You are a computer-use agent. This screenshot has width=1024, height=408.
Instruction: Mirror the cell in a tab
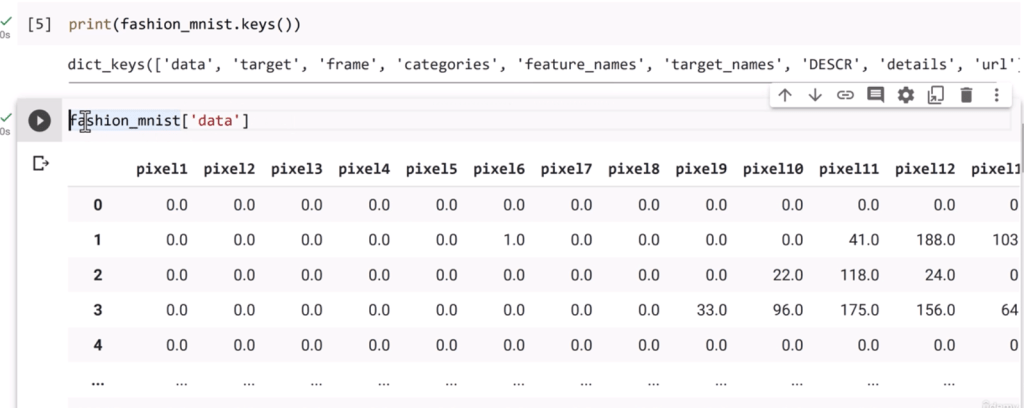(936, 95)
